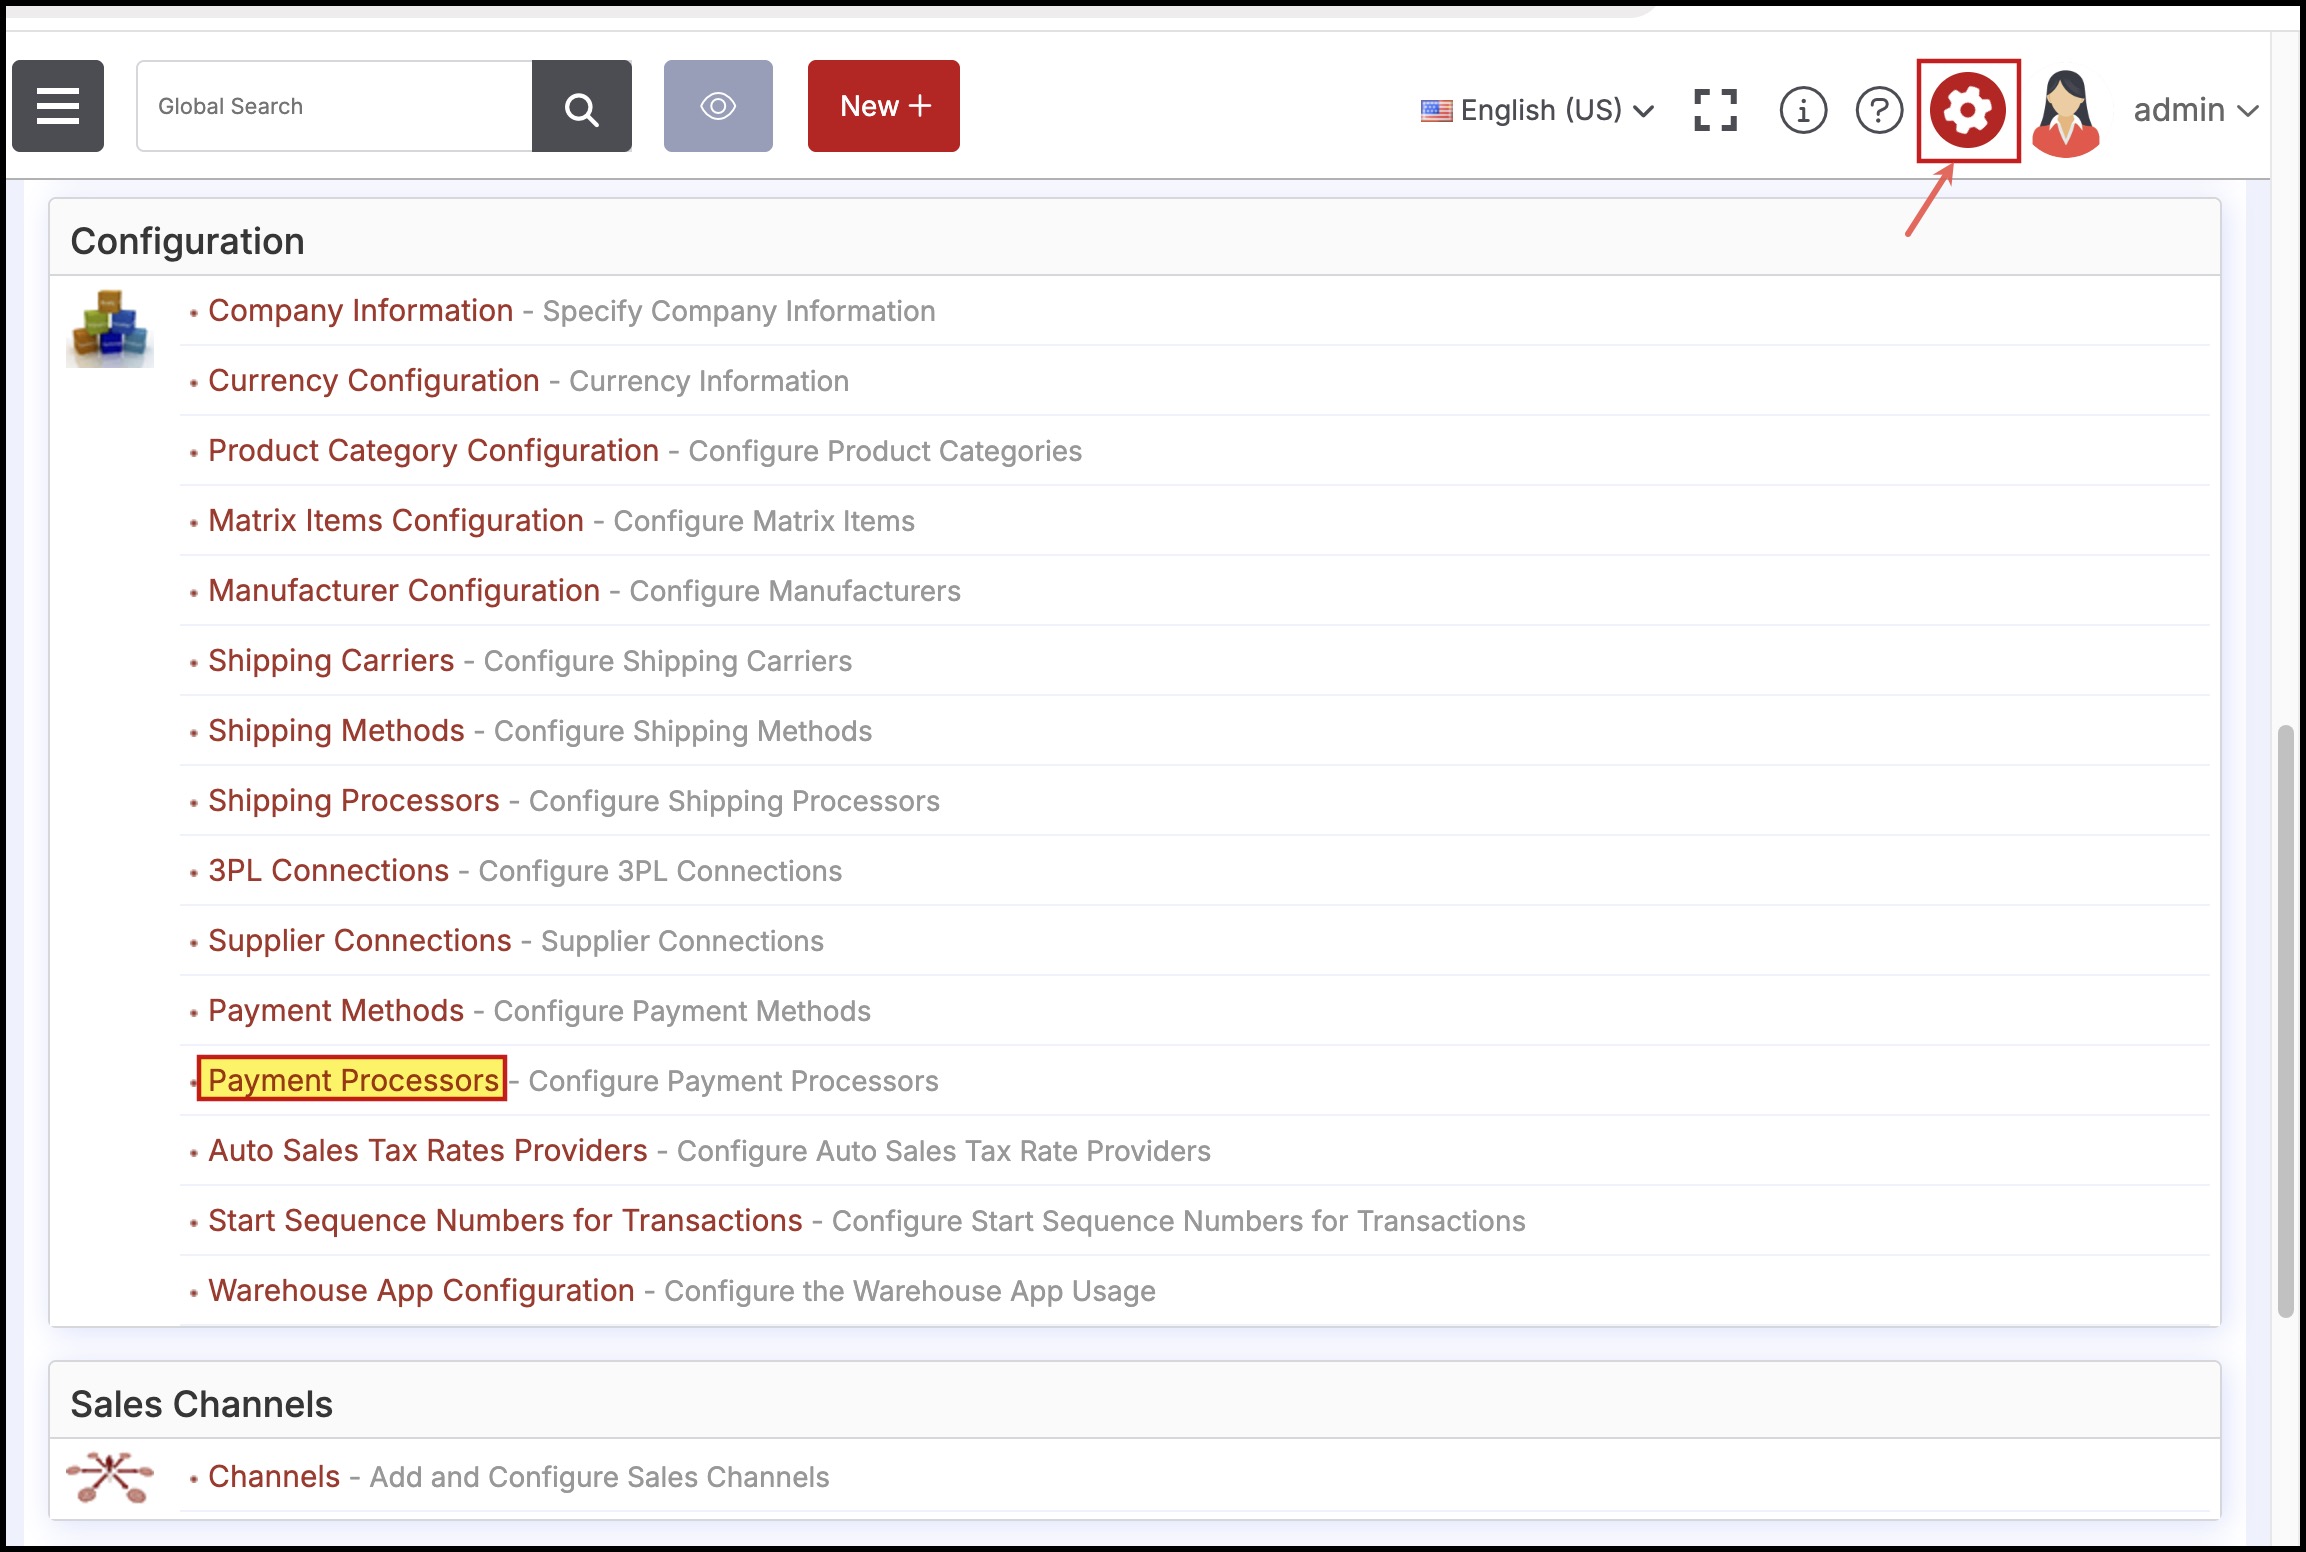Click the Configuration cubes icon
This screenshot has height=1552, width=2306.
(110, 328)
